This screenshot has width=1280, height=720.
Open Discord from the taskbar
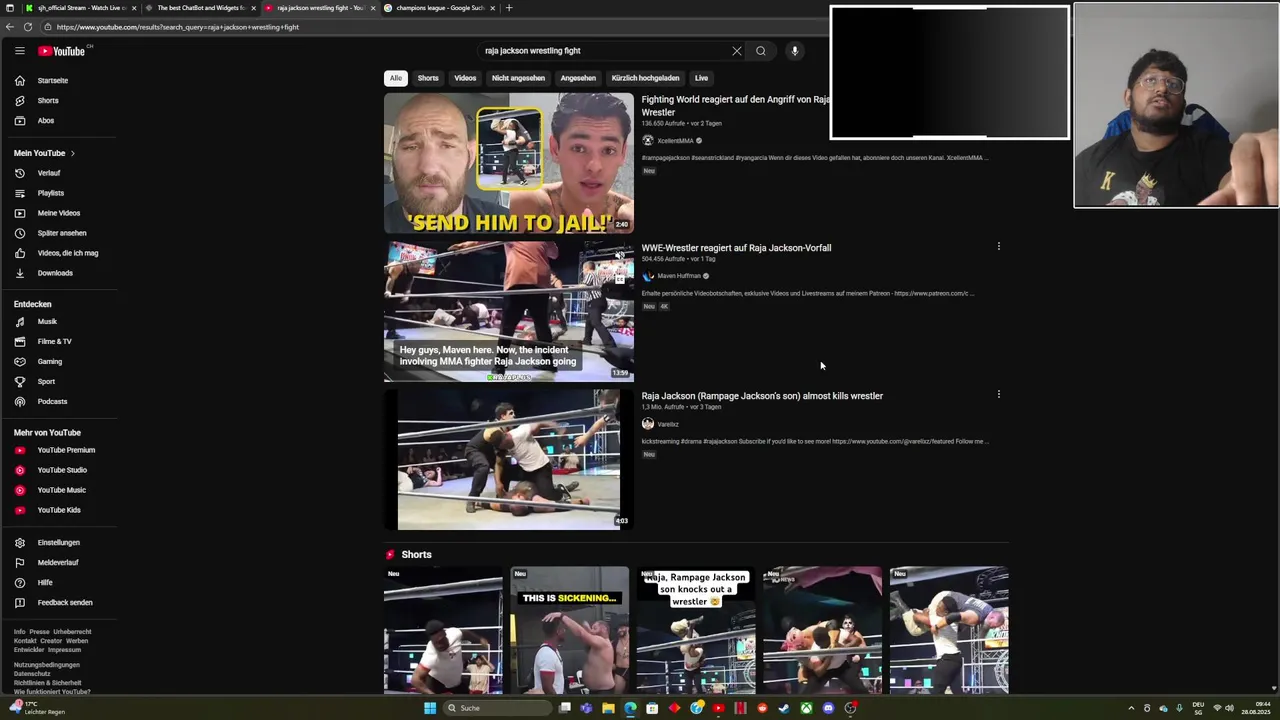pos(828,708)
